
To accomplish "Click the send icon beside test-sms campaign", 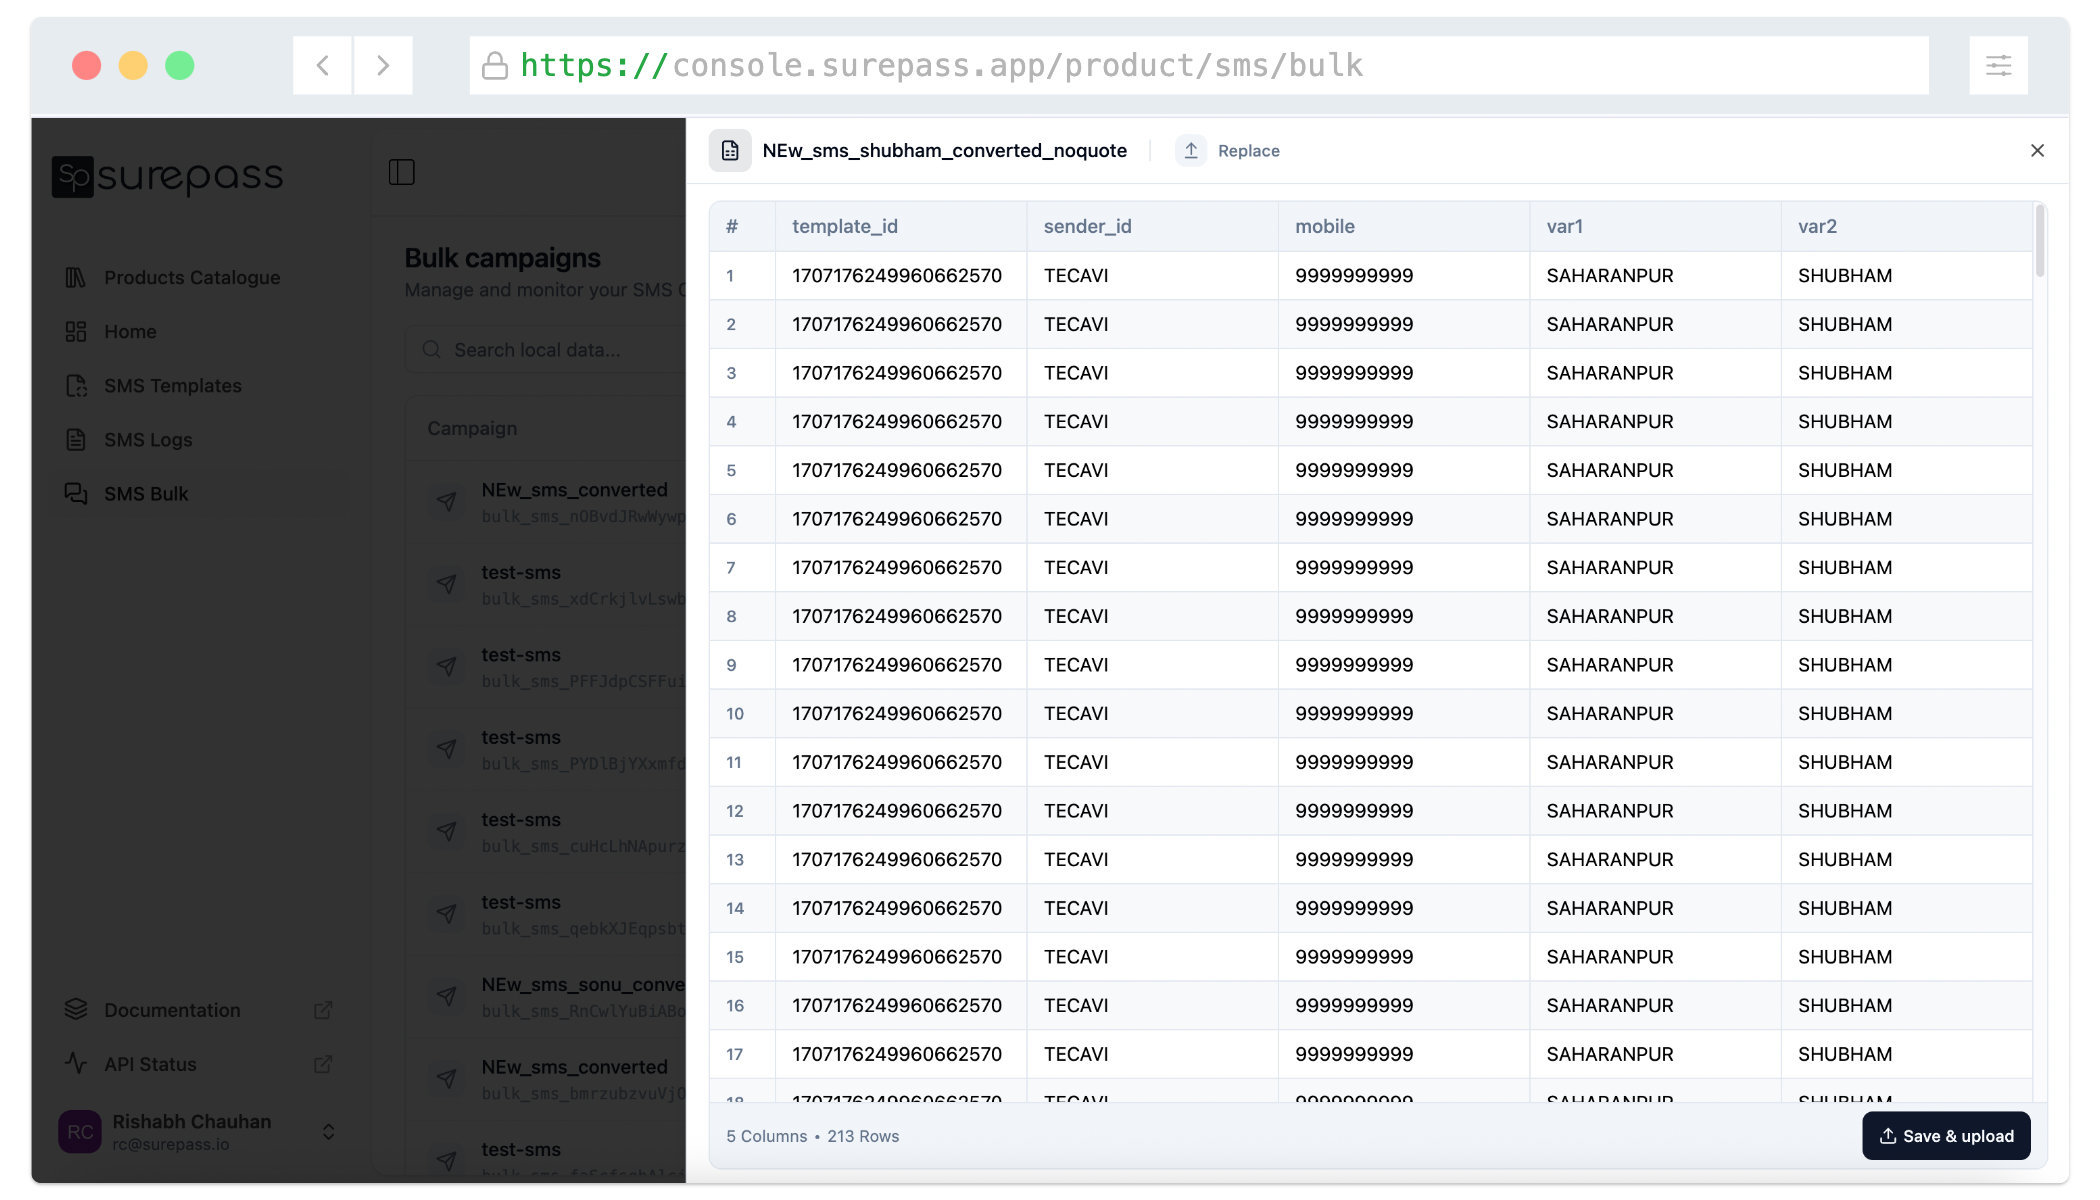I will pos(447,584).
